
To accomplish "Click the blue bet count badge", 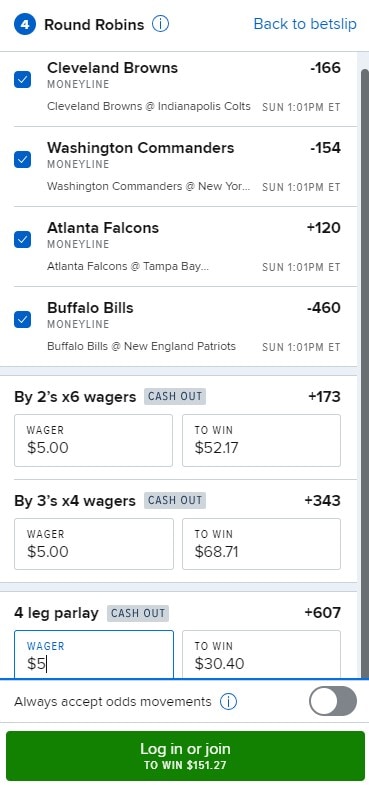I will point(25,25).
